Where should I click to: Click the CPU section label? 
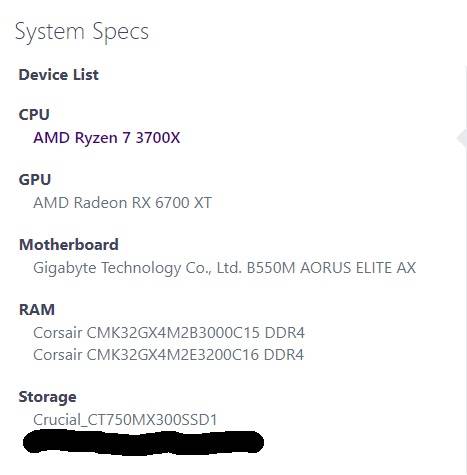pyautogui.click(x=34, y=115)
